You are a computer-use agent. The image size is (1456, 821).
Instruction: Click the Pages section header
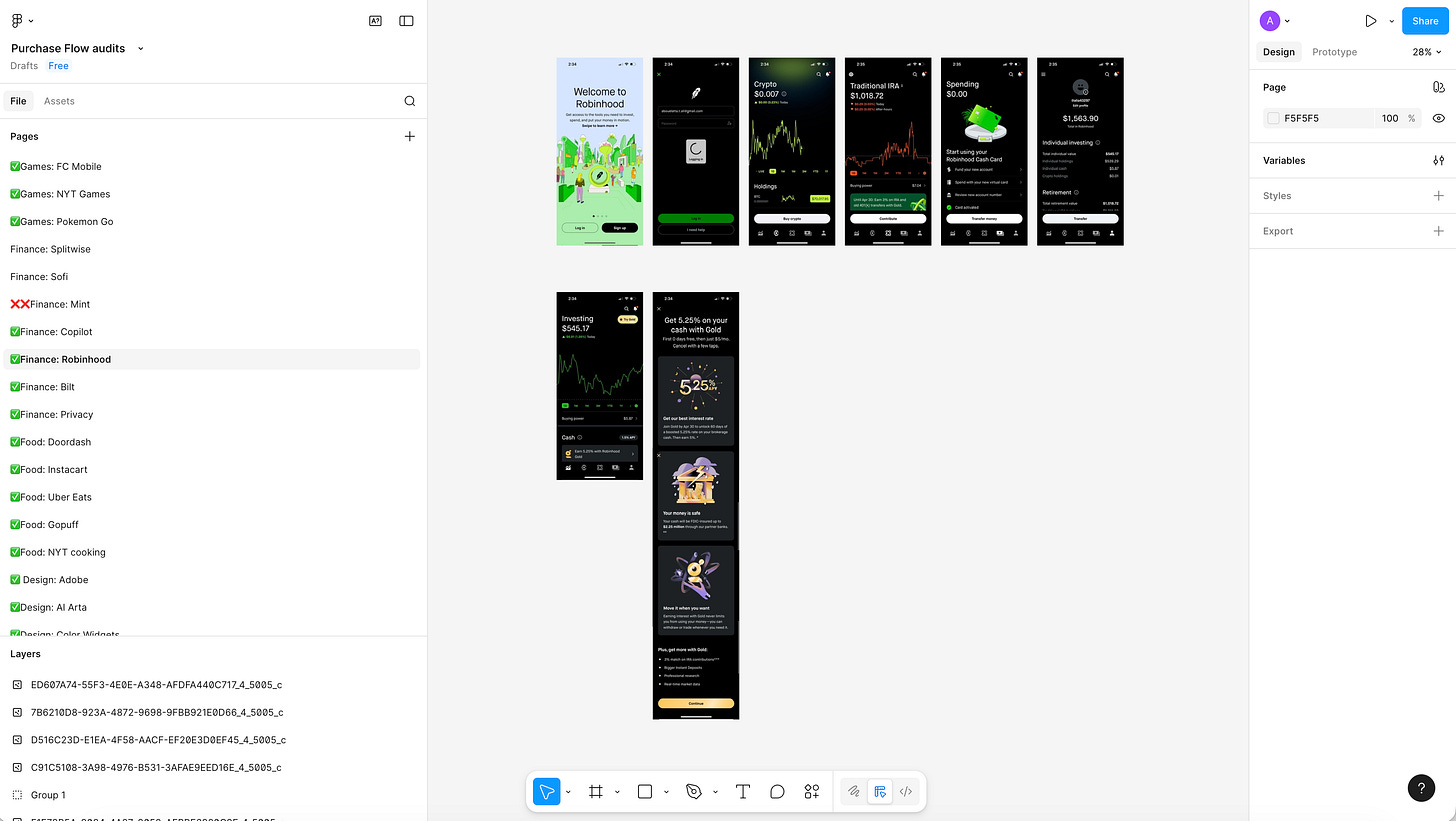(x=24, y=136)
